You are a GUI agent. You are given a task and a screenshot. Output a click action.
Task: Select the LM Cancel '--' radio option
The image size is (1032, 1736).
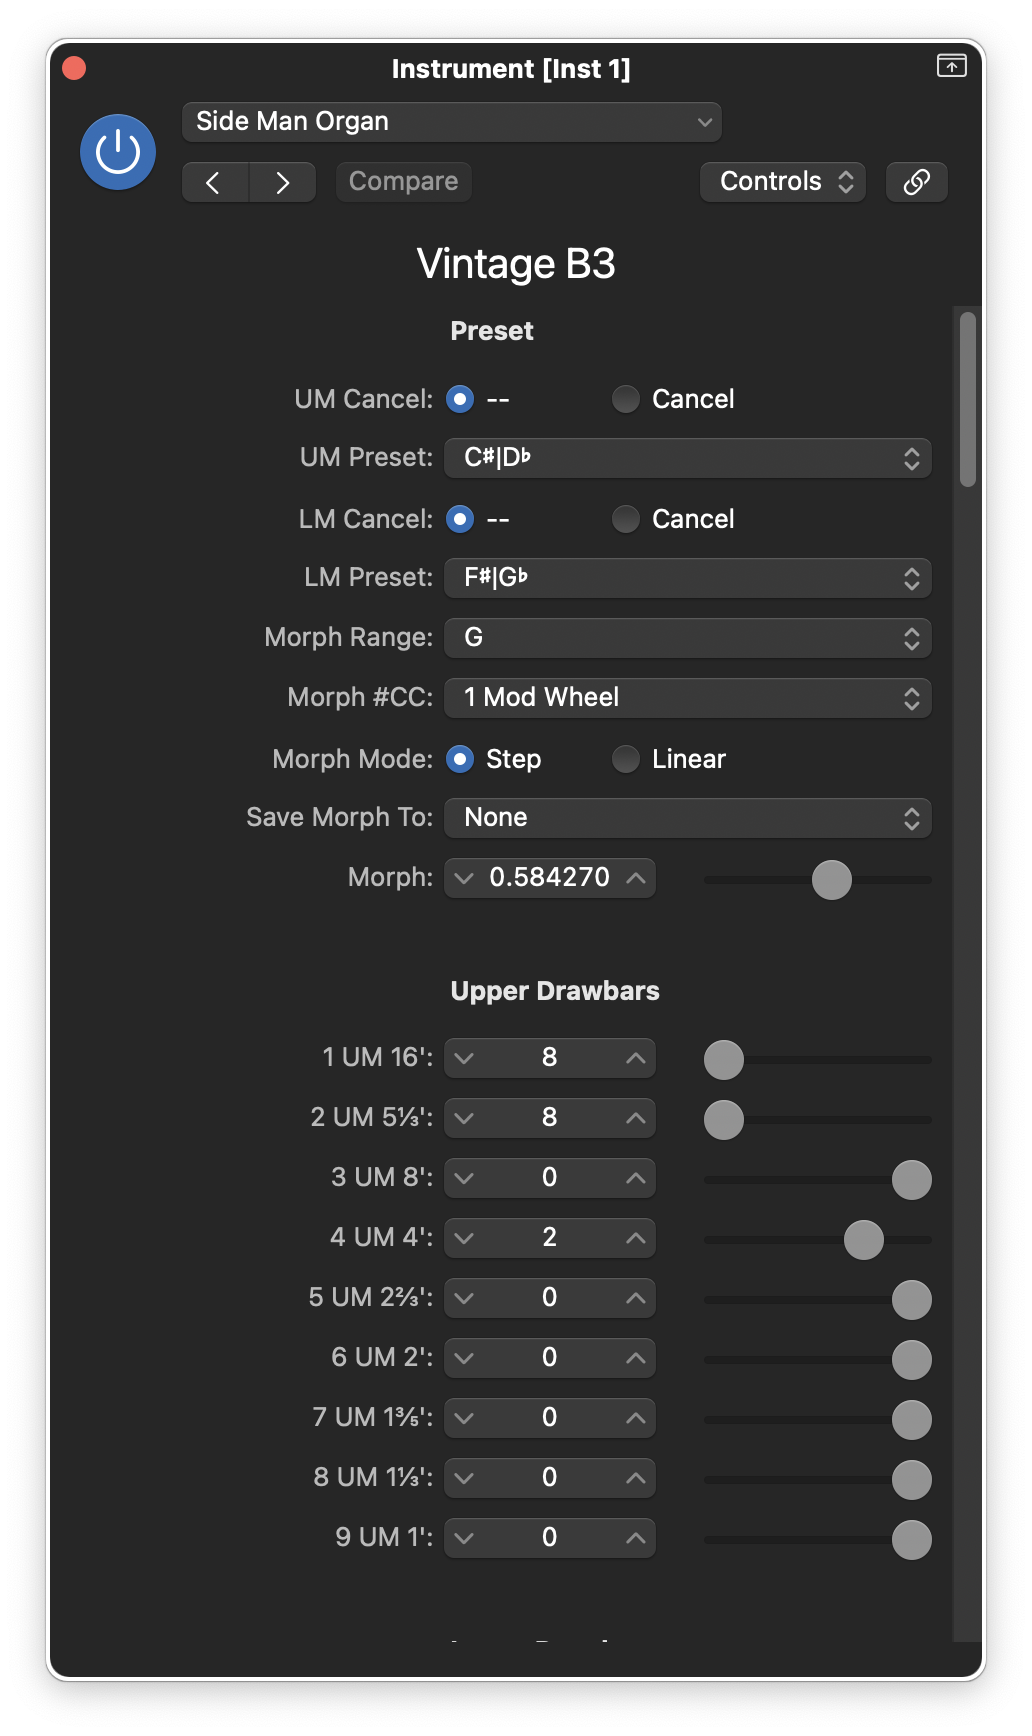[x=460, y=520]
